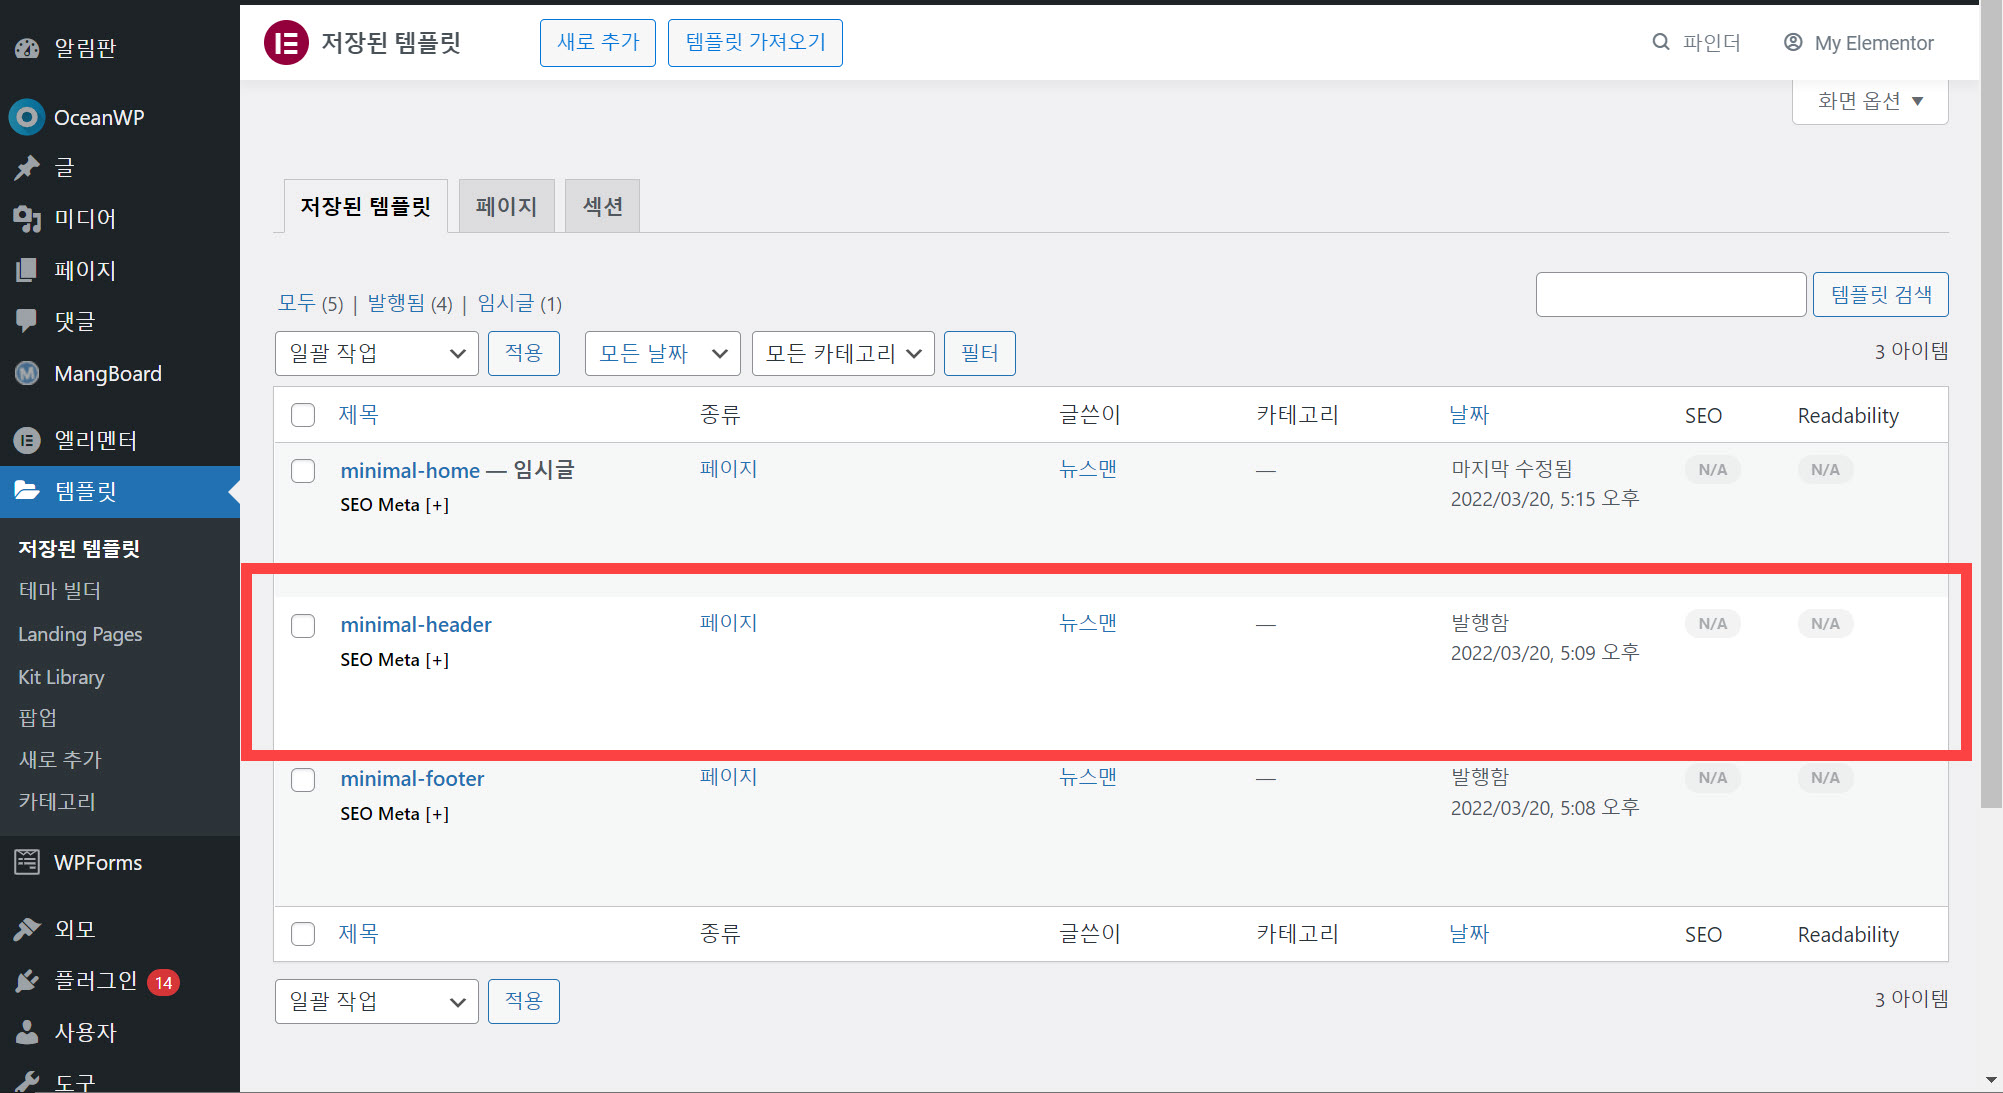The image size is (2003, 1093).
Task: Open the 모든 날짜 date filter dropdown
Action: coord(661,353)
